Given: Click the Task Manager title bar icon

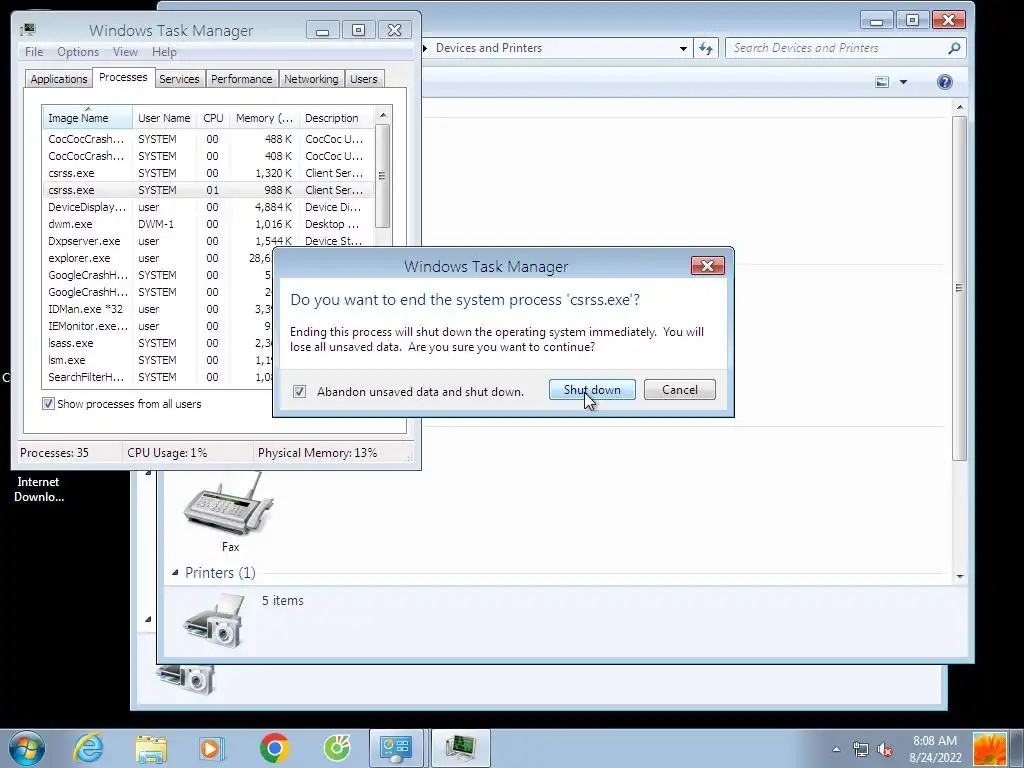Looking at the screenshot, I should click(x=28, y=29).
